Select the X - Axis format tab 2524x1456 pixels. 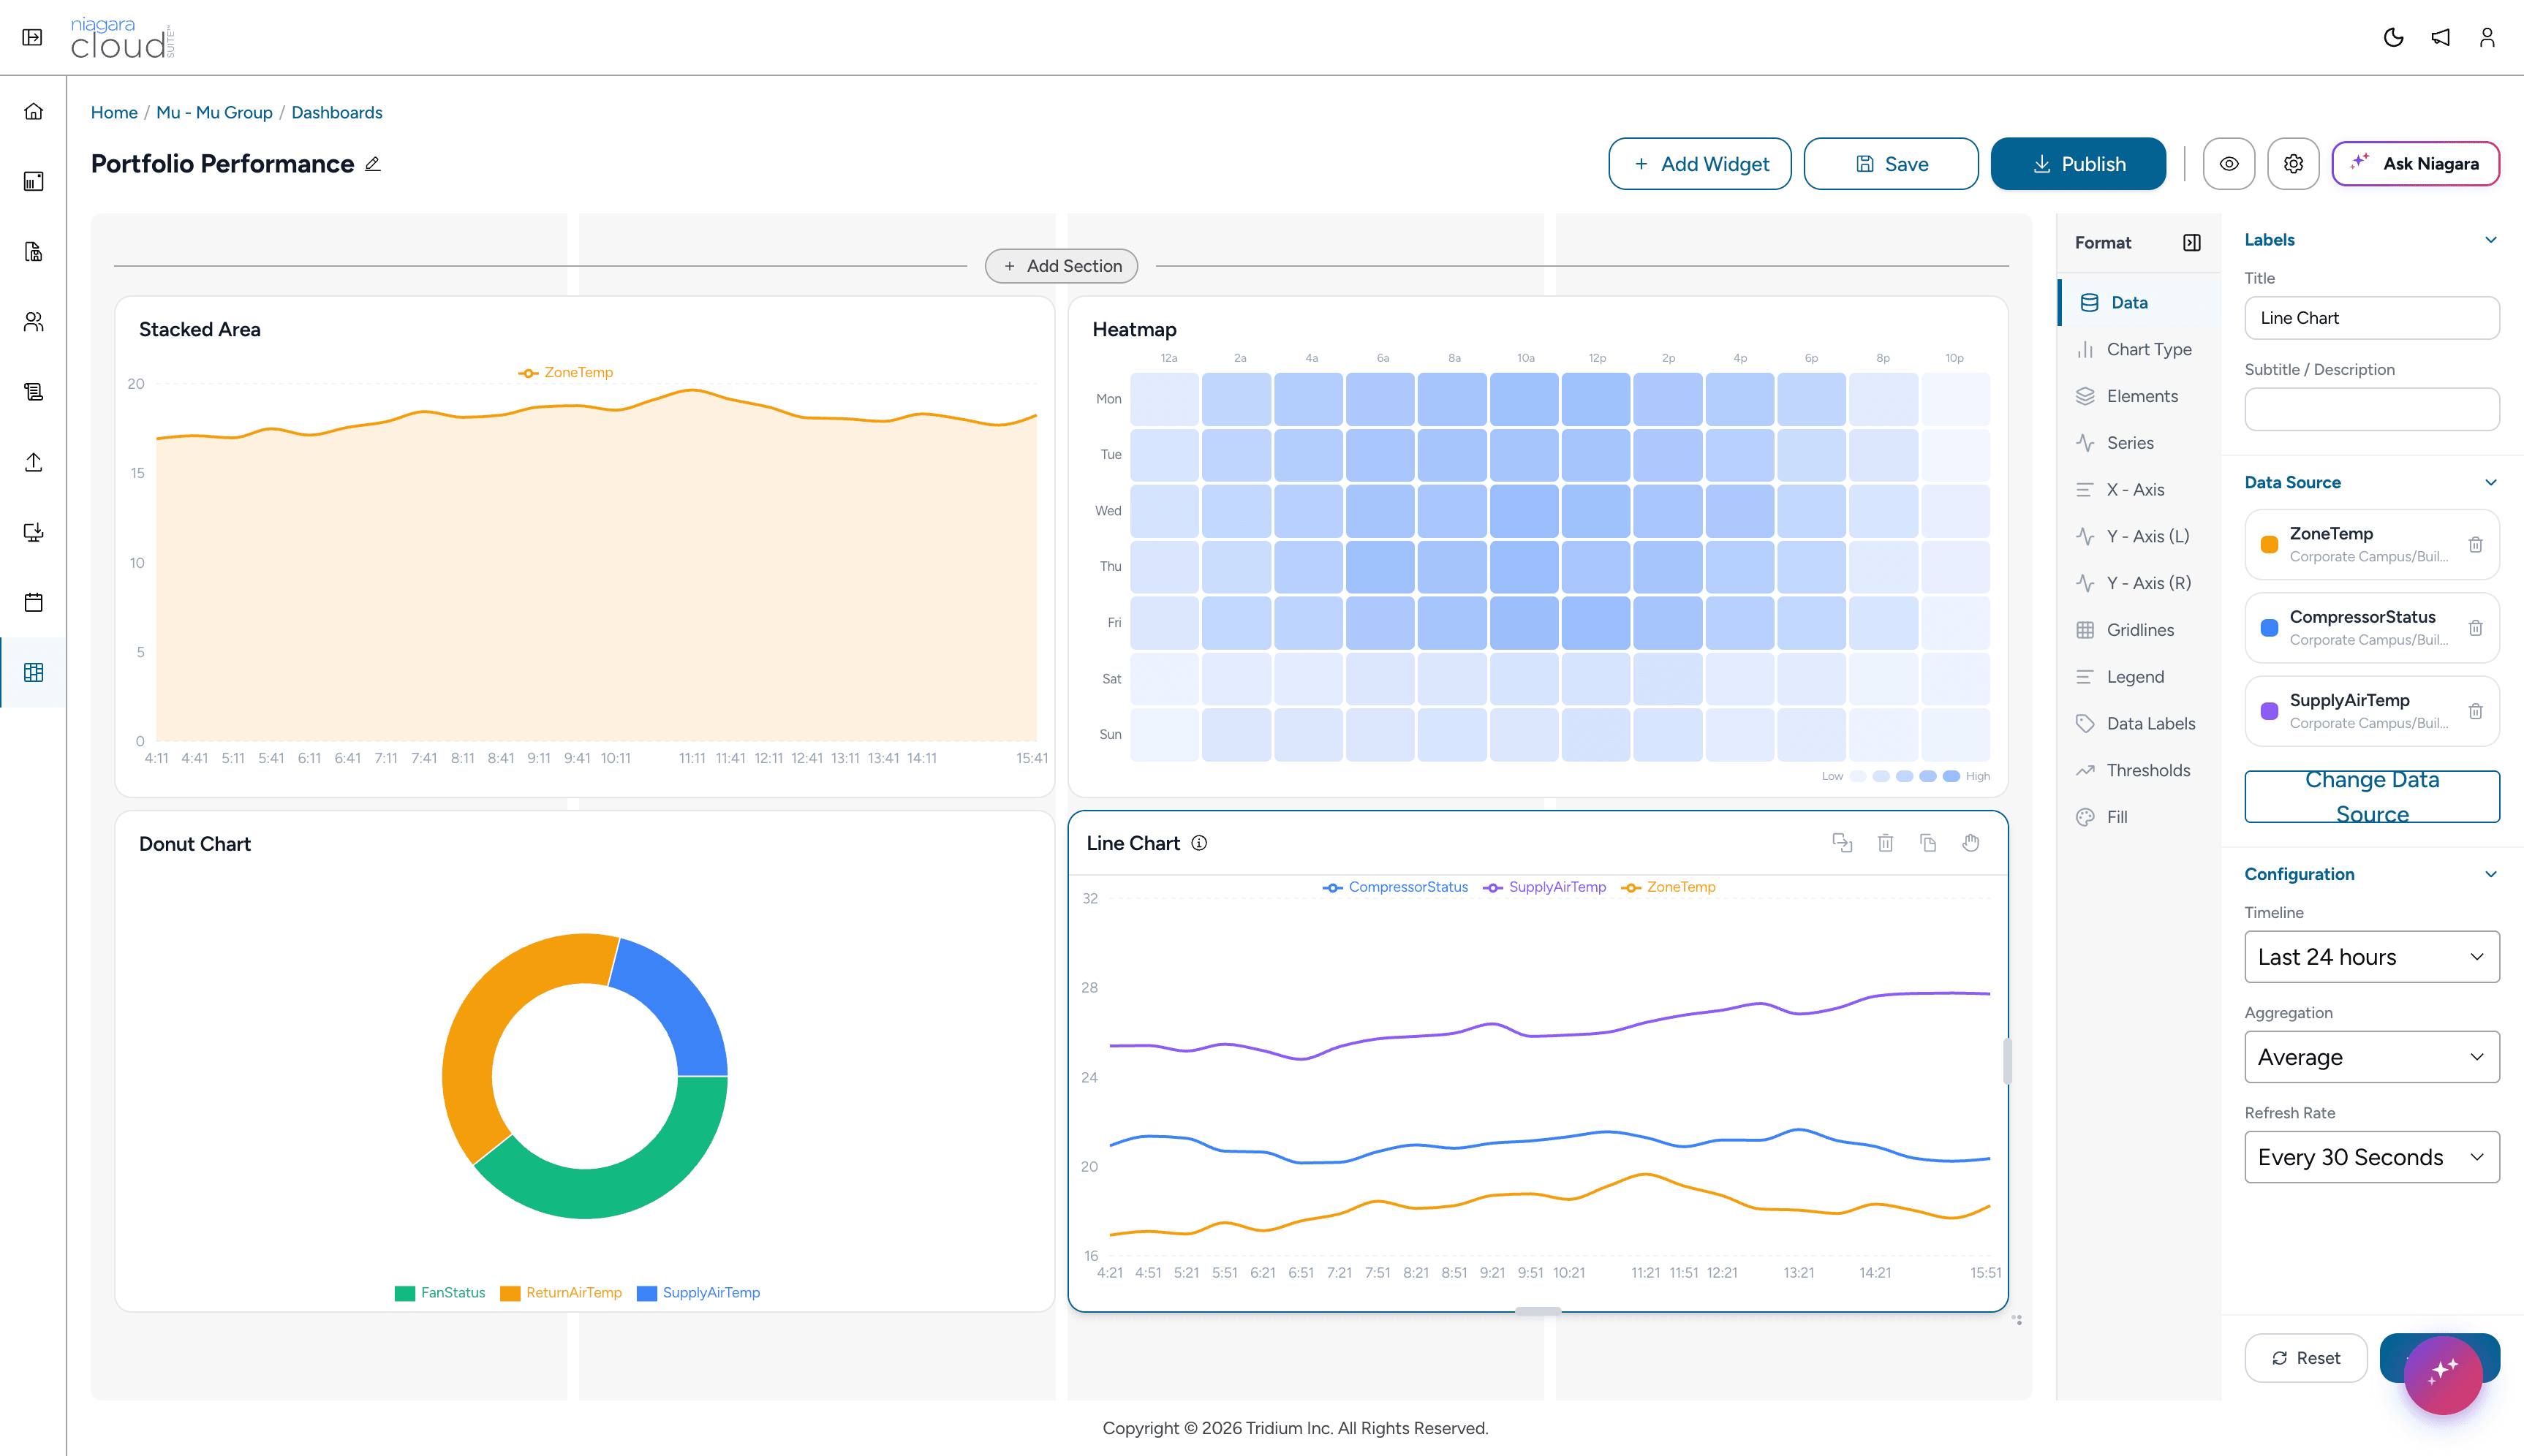[x=2138, y=490]
